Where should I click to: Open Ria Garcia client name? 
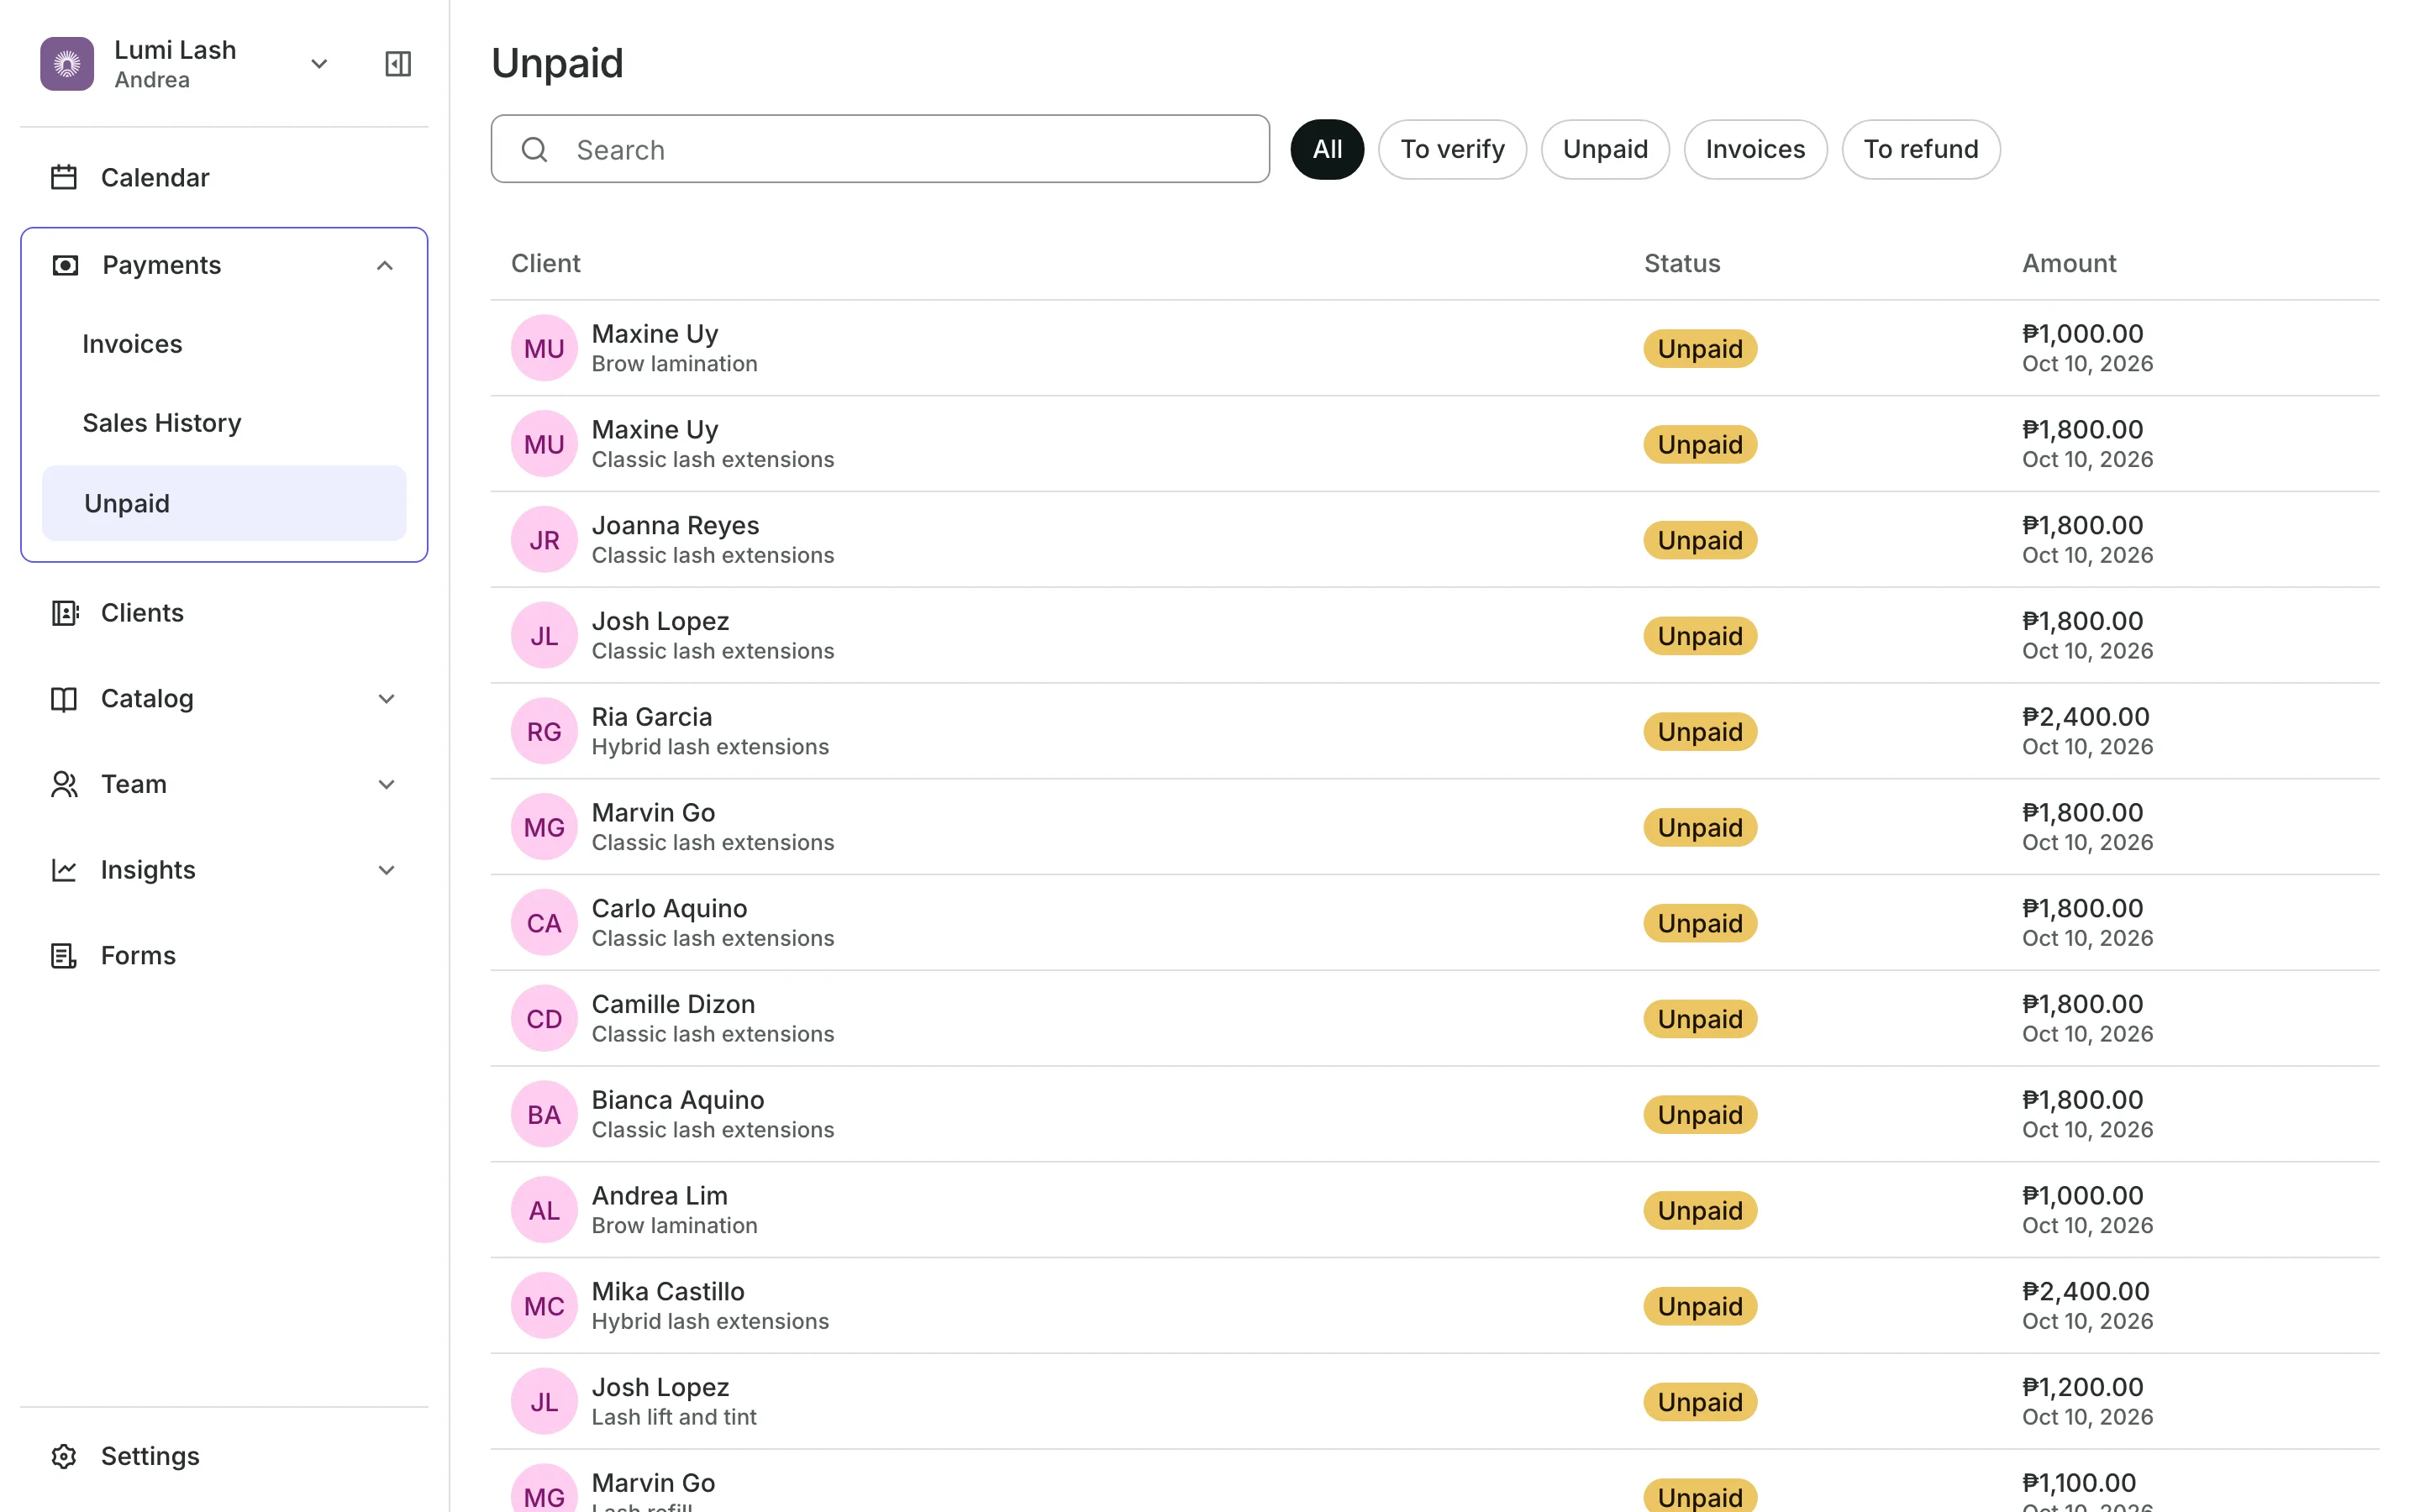tap(652, 717)
